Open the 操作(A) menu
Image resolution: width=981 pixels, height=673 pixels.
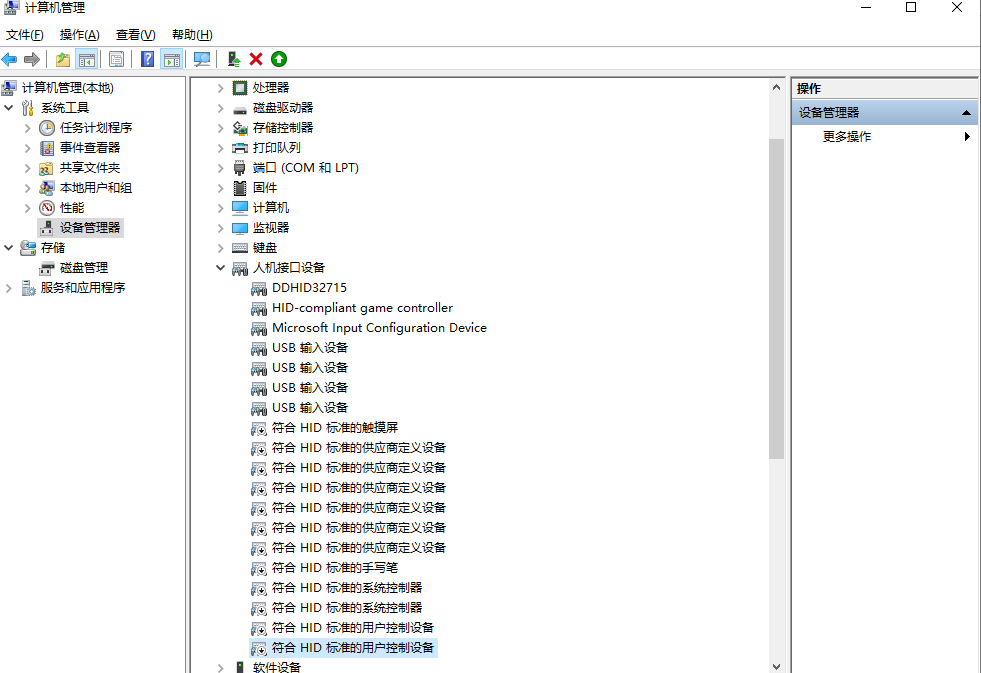[79, 35]
